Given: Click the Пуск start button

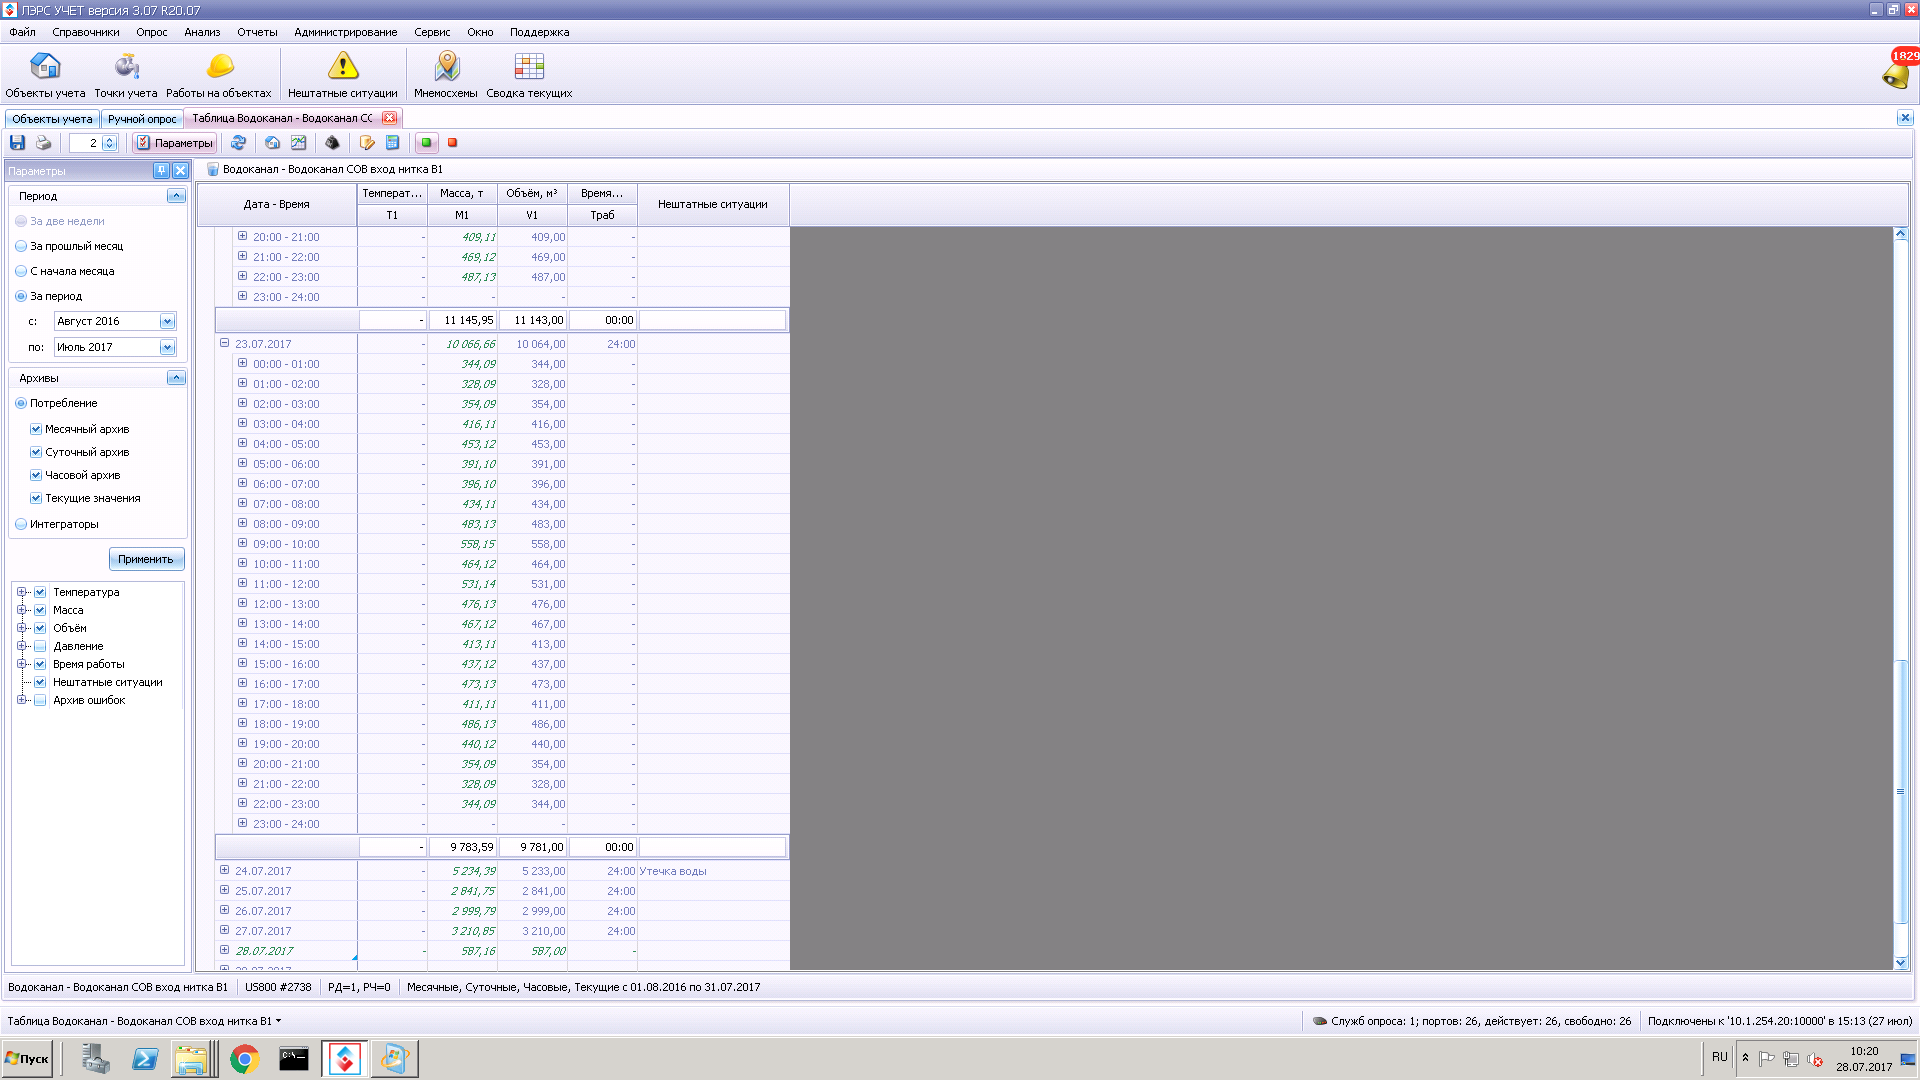Looking at the screenshot, I should pos(27,1059).
